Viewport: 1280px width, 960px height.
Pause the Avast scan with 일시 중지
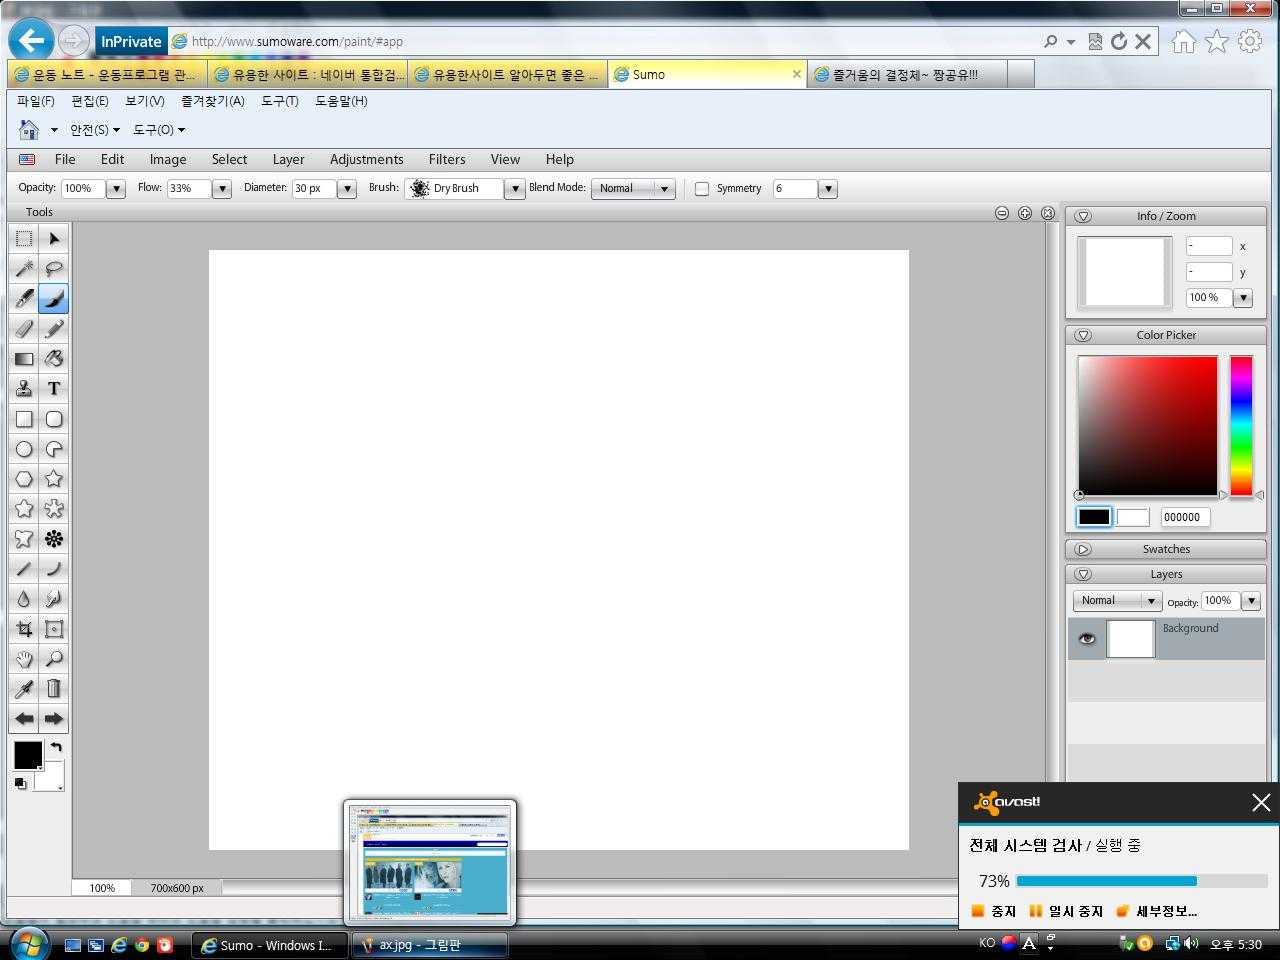1066,911
